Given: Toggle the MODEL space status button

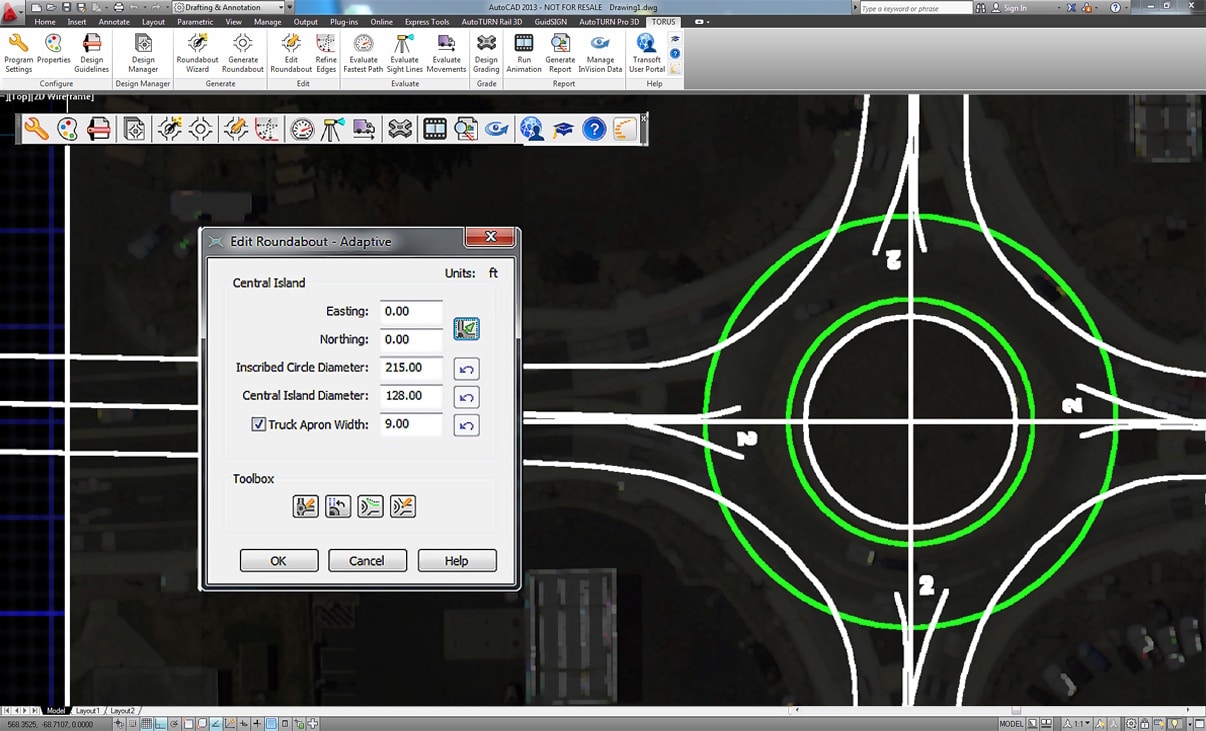Looking at the screenshot, I should pyautogui.click(x=1011, y=723).
